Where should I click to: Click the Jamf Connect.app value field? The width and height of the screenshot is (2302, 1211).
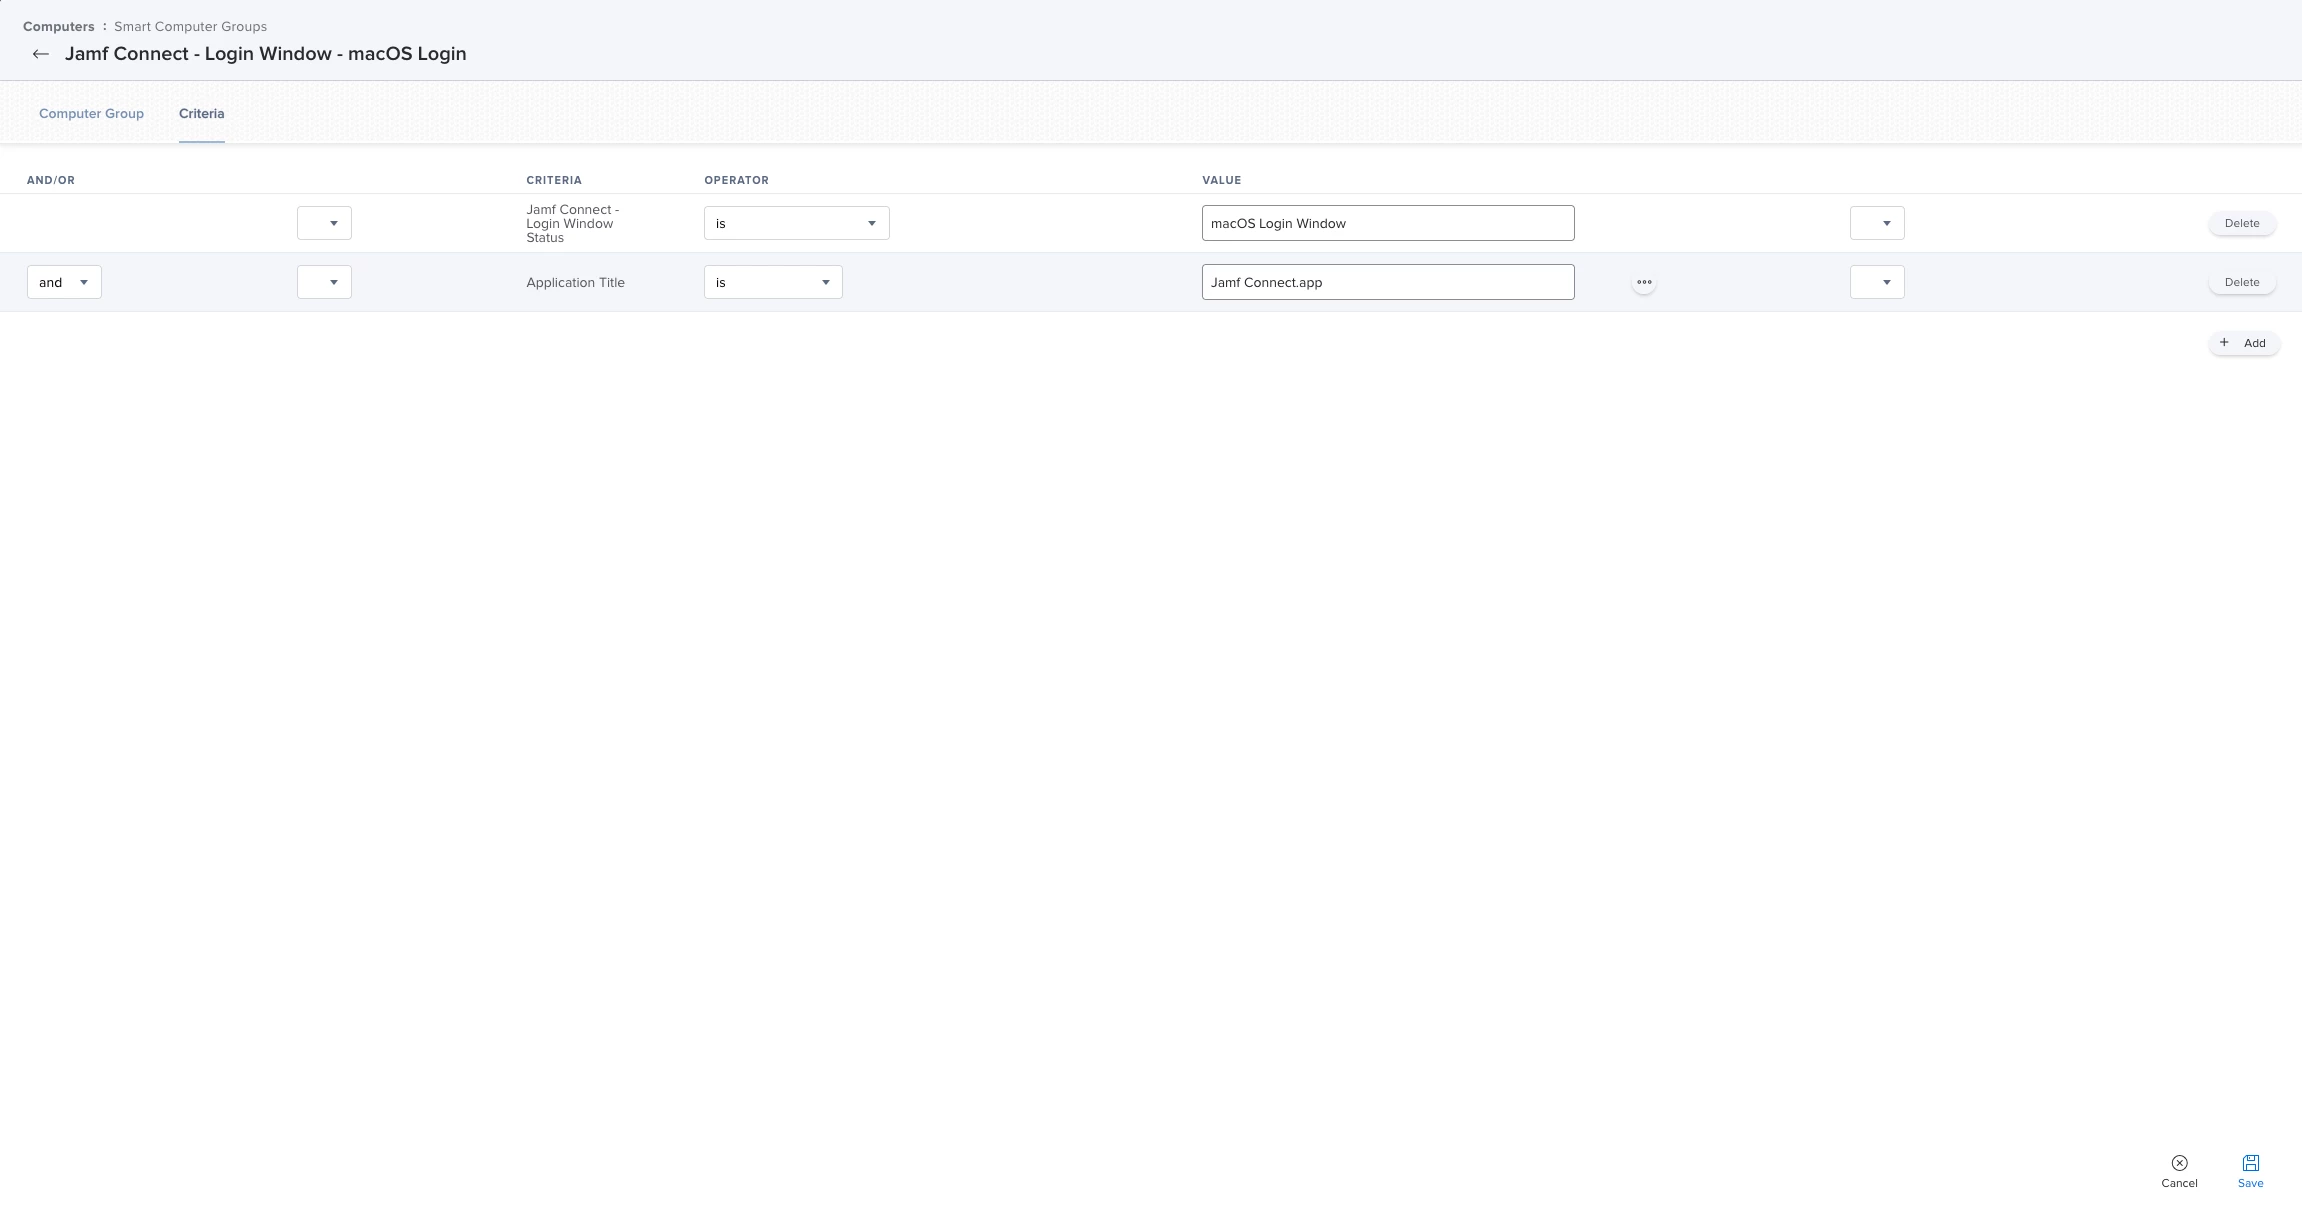coord(1387,282)
